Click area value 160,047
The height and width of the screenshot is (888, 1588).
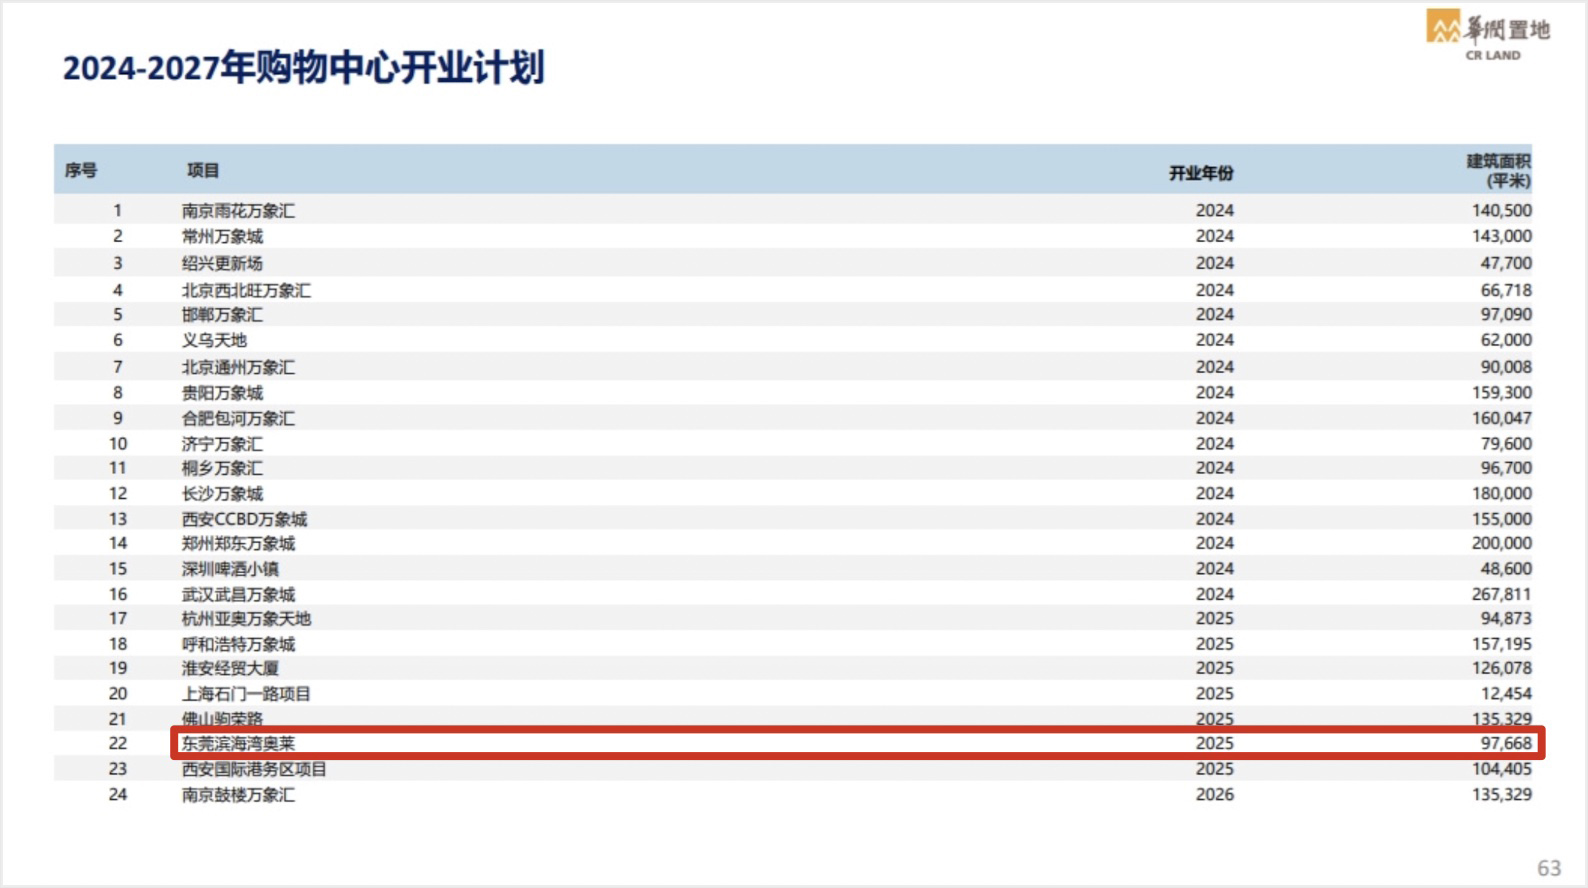1501,418
